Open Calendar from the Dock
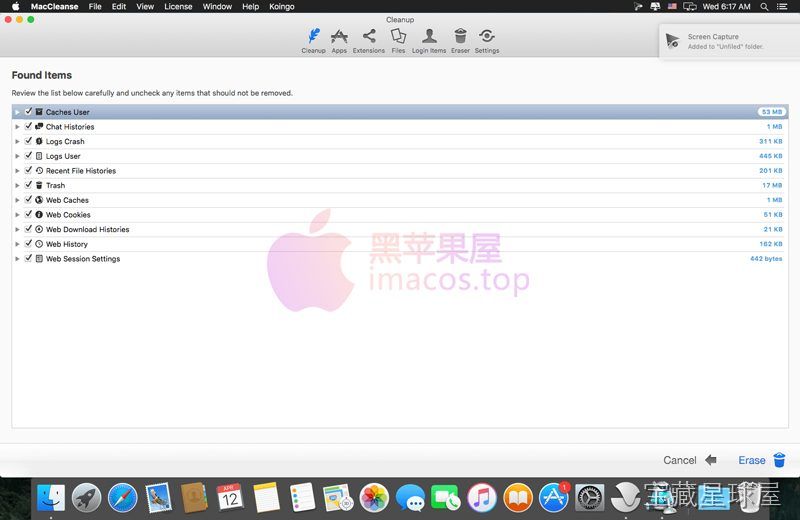 [x=230, y=498]
